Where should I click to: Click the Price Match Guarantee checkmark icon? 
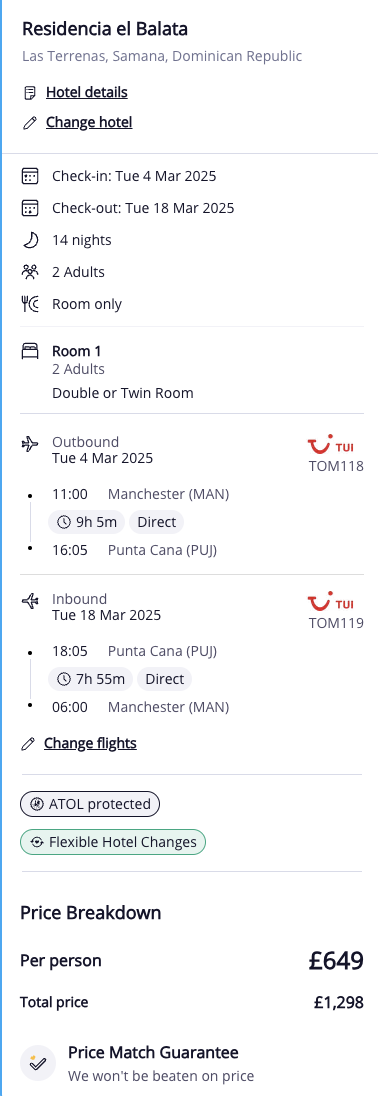[x=37, y=1064]
